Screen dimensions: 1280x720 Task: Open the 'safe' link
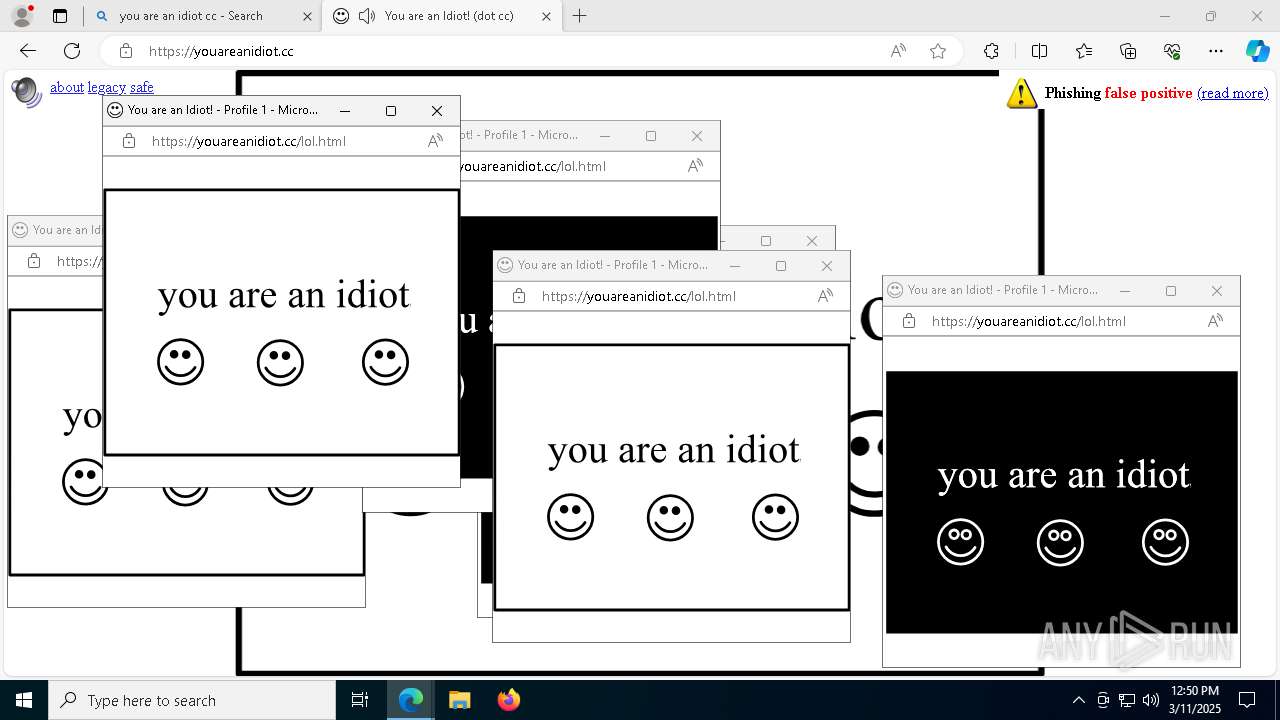click(x=142, y=87)
